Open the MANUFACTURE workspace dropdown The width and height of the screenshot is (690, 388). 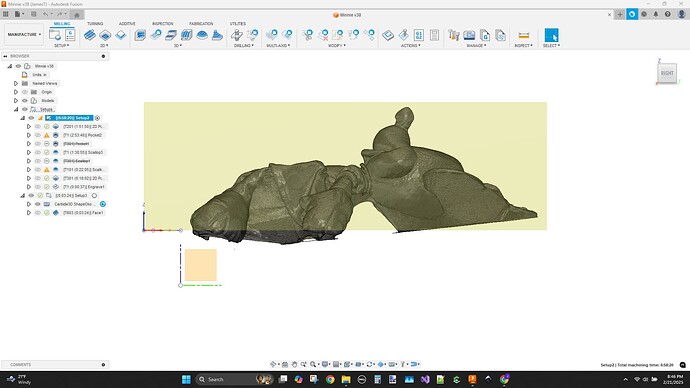point(24,34)
